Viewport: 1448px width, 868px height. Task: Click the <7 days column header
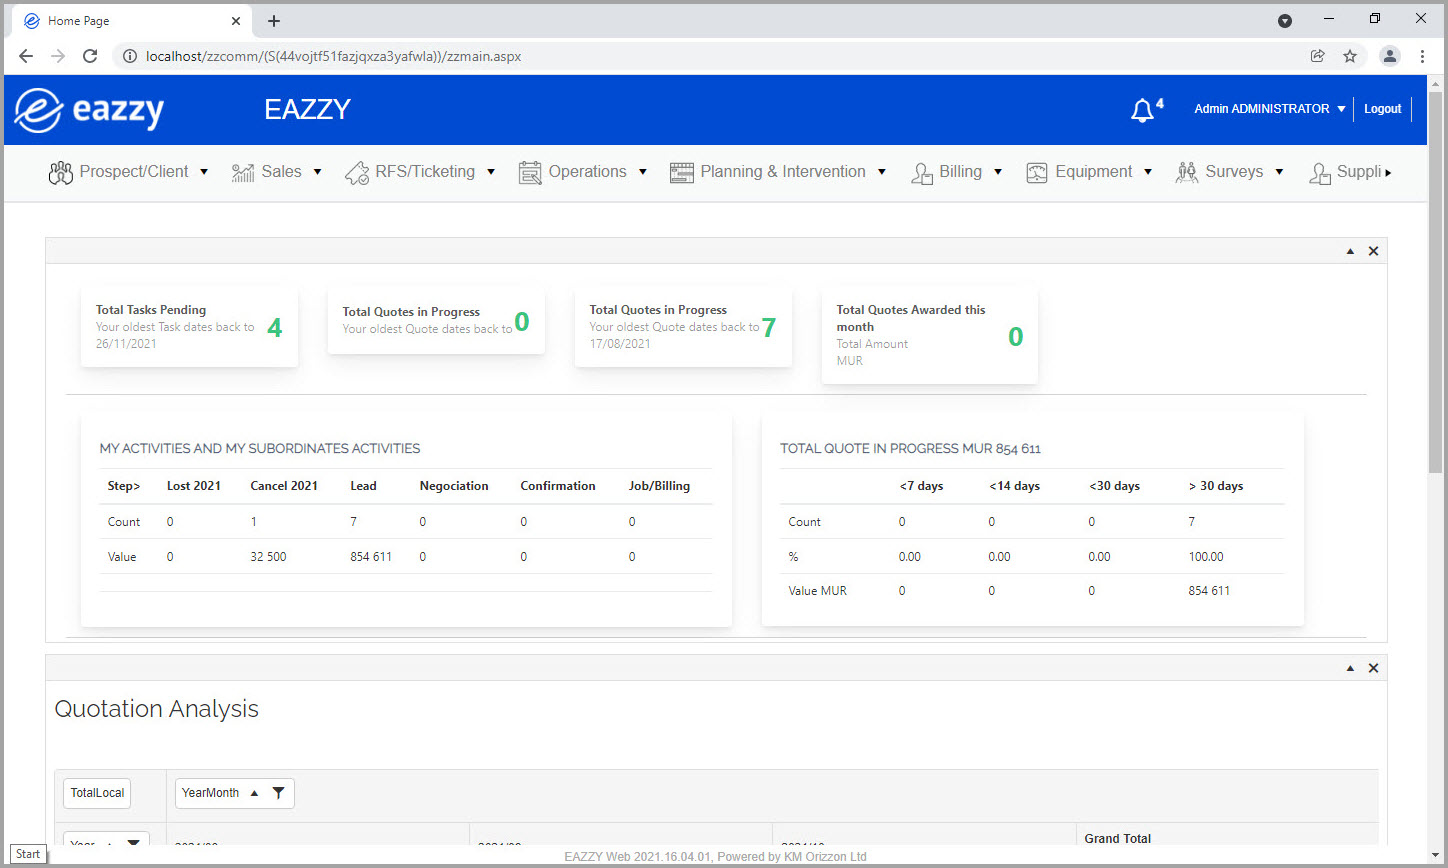pyautogui.click(x=921, y=486)
